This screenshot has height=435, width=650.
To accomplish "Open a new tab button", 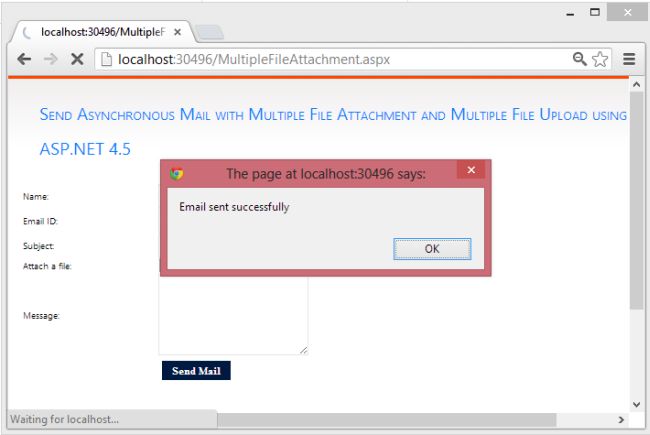I will click(x=209, y=32).
